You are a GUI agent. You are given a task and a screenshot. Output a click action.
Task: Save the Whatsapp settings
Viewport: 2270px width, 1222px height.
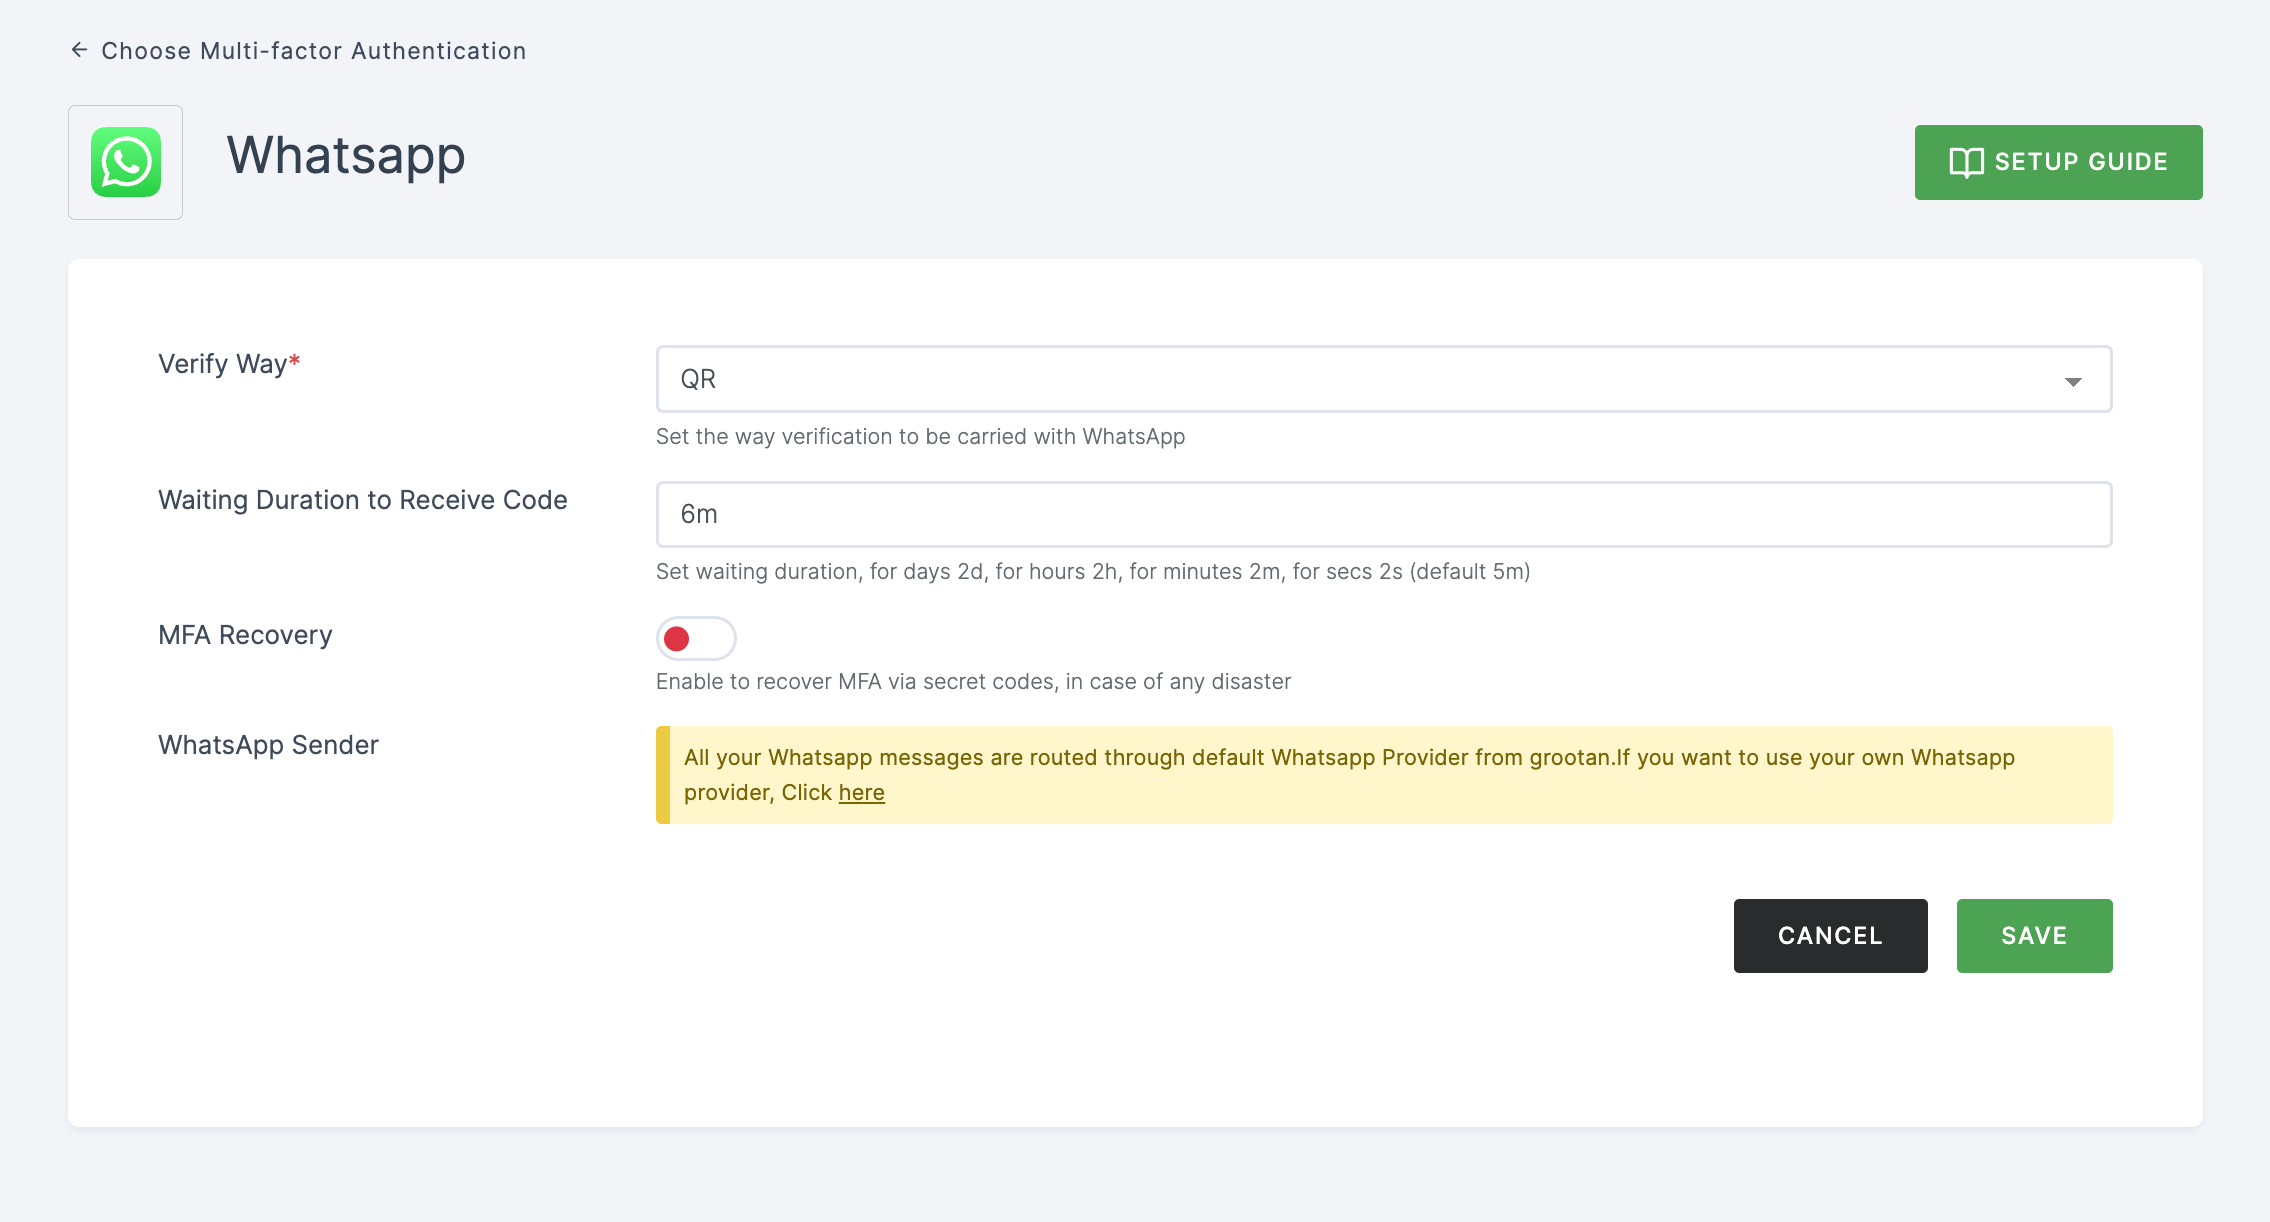(2034, 936)
